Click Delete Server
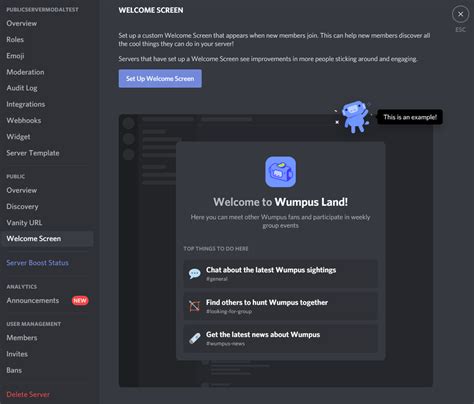 28,394
